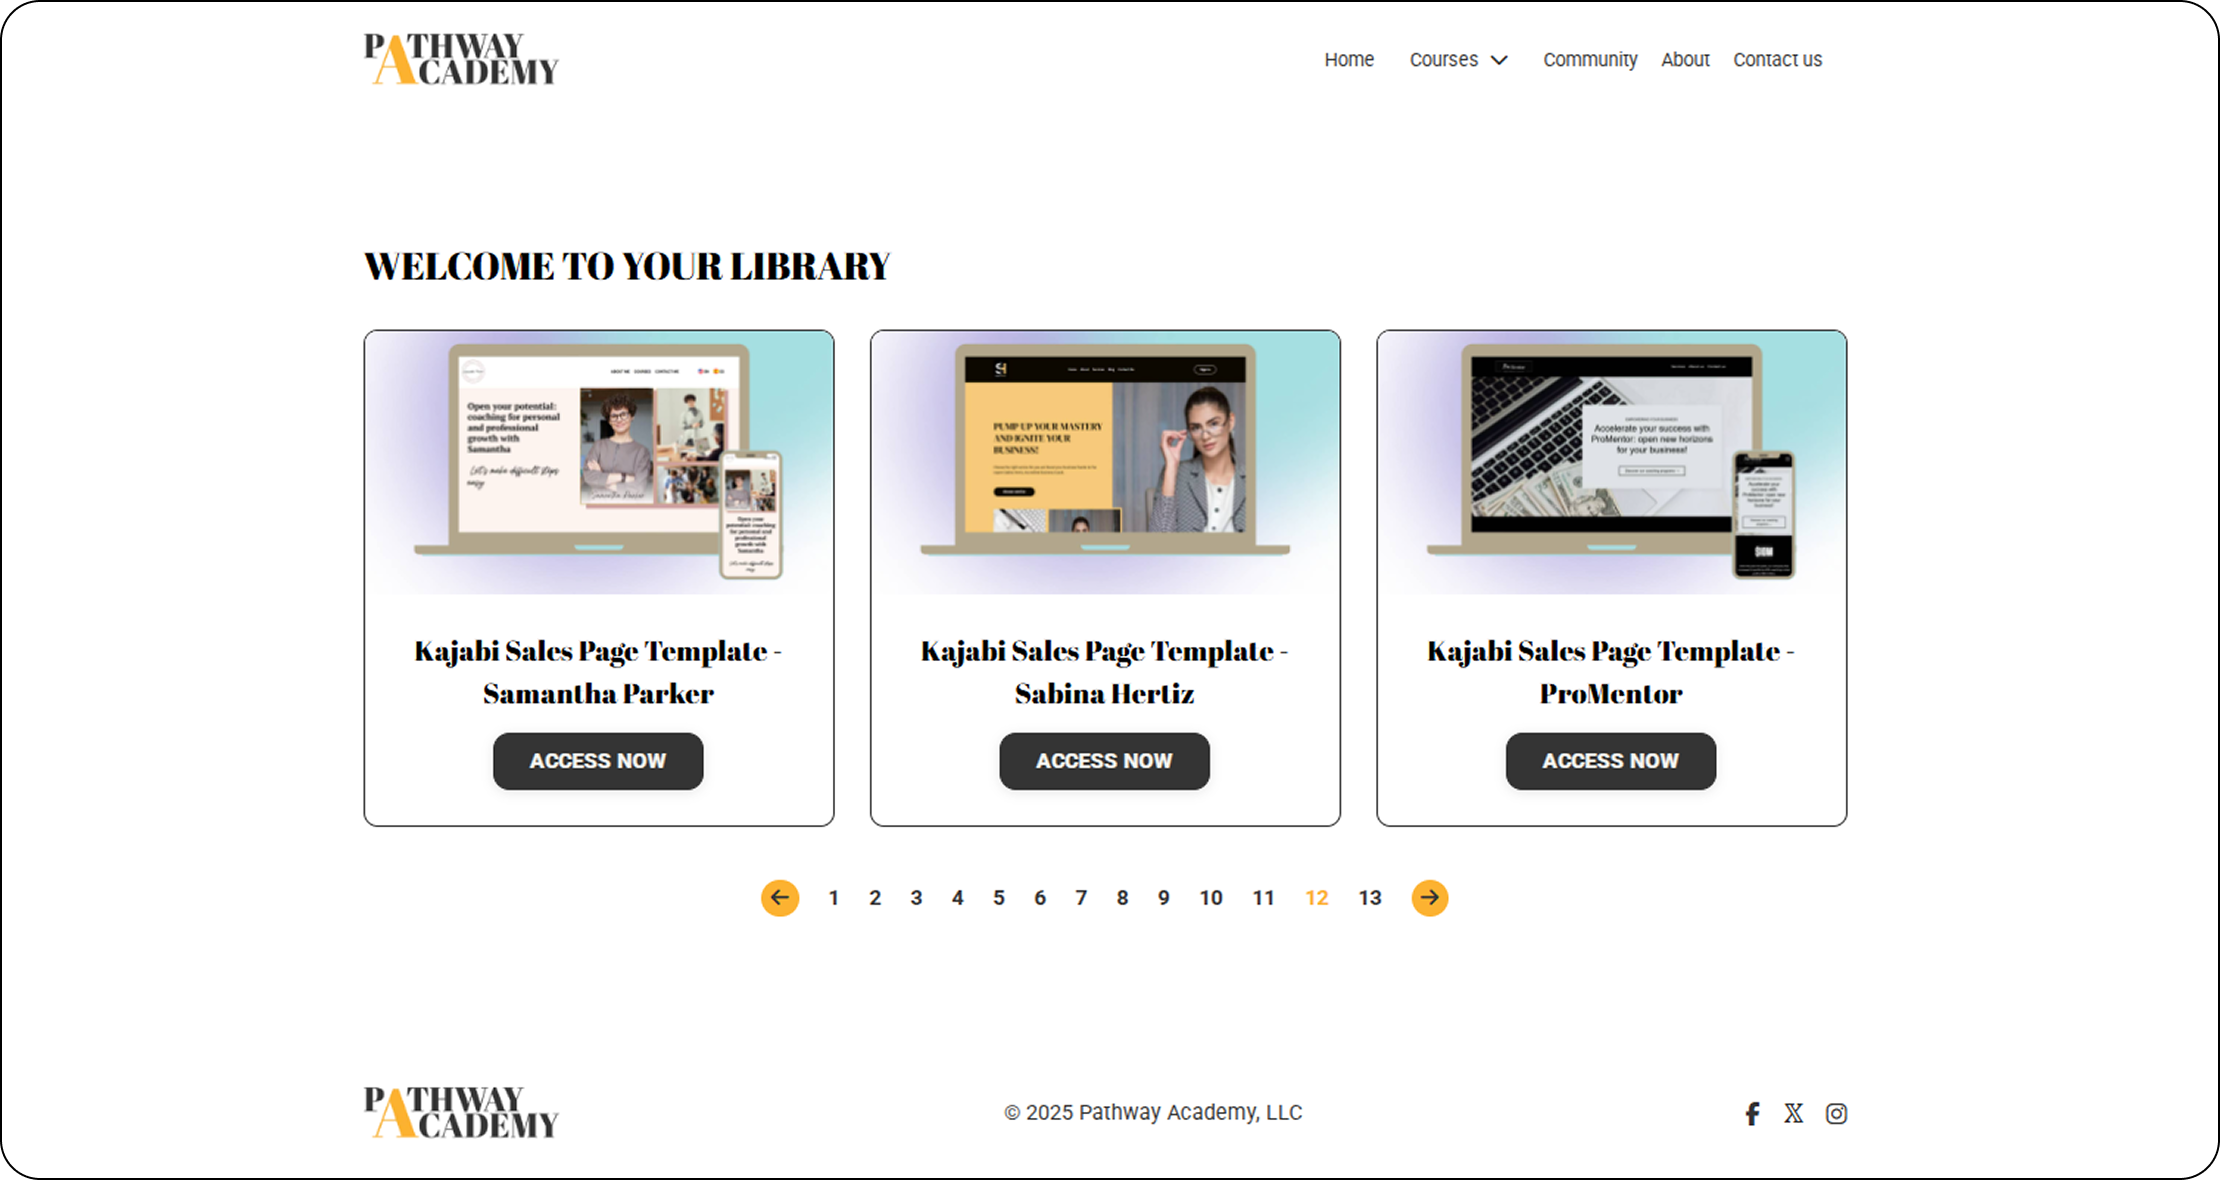2220x1180 pixels.
Task: Click the Pathway Academy header logo
Action: click(461, 59)
